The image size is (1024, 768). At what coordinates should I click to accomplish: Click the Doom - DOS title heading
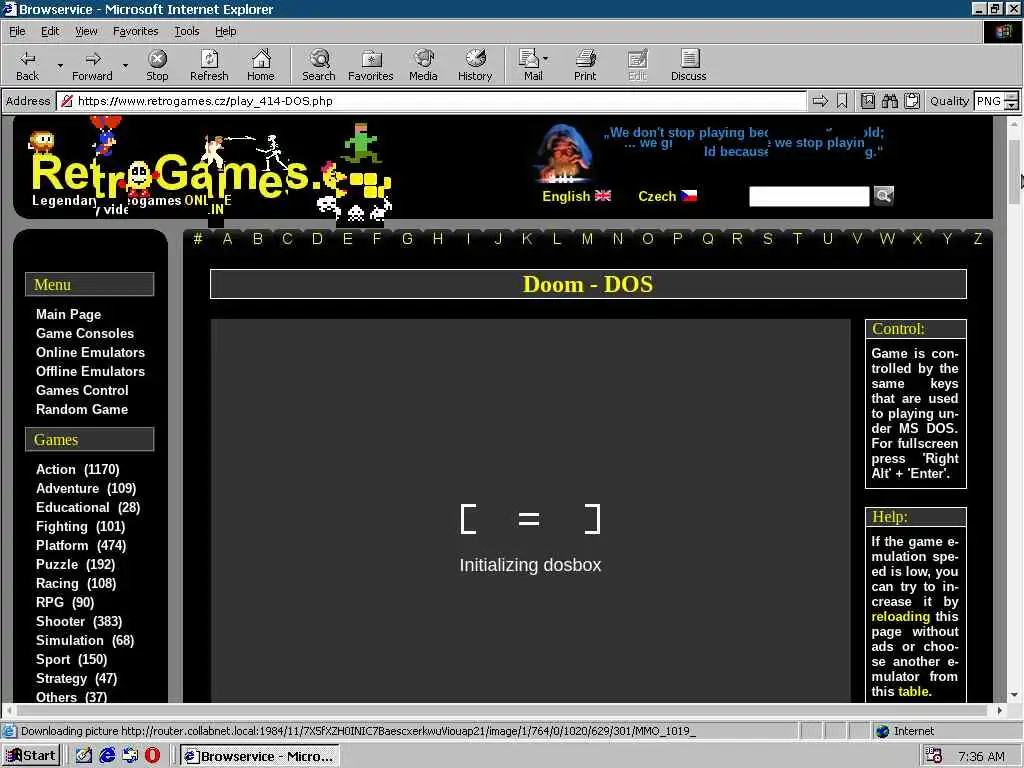coord(588,284)
